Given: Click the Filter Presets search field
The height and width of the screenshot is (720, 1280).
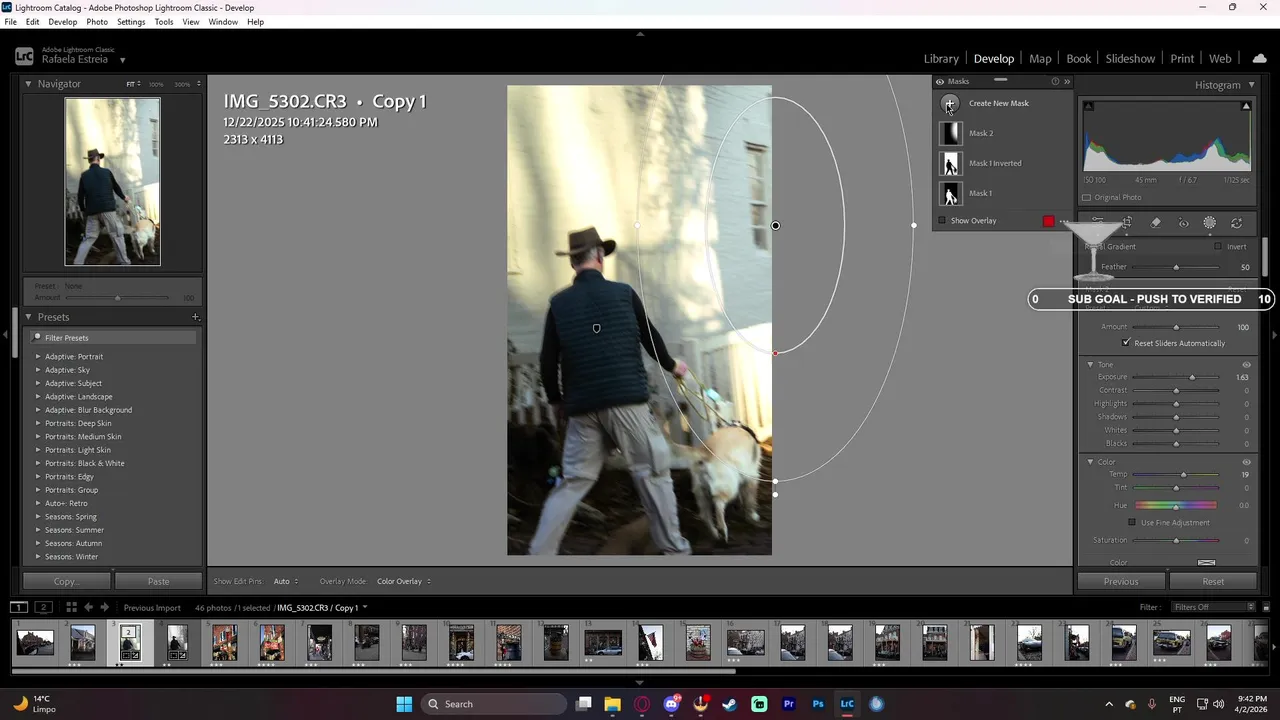Looking at the screenshot, I should pos(112,338).
